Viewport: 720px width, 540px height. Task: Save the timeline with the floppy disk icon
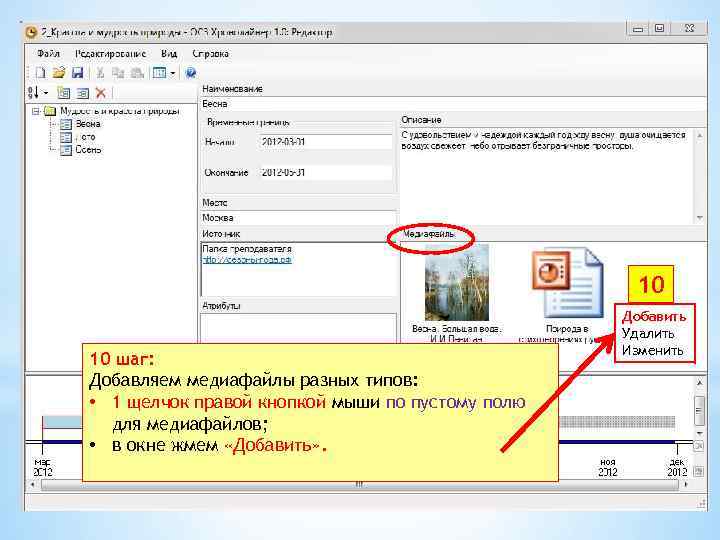(x=77, y=73)
